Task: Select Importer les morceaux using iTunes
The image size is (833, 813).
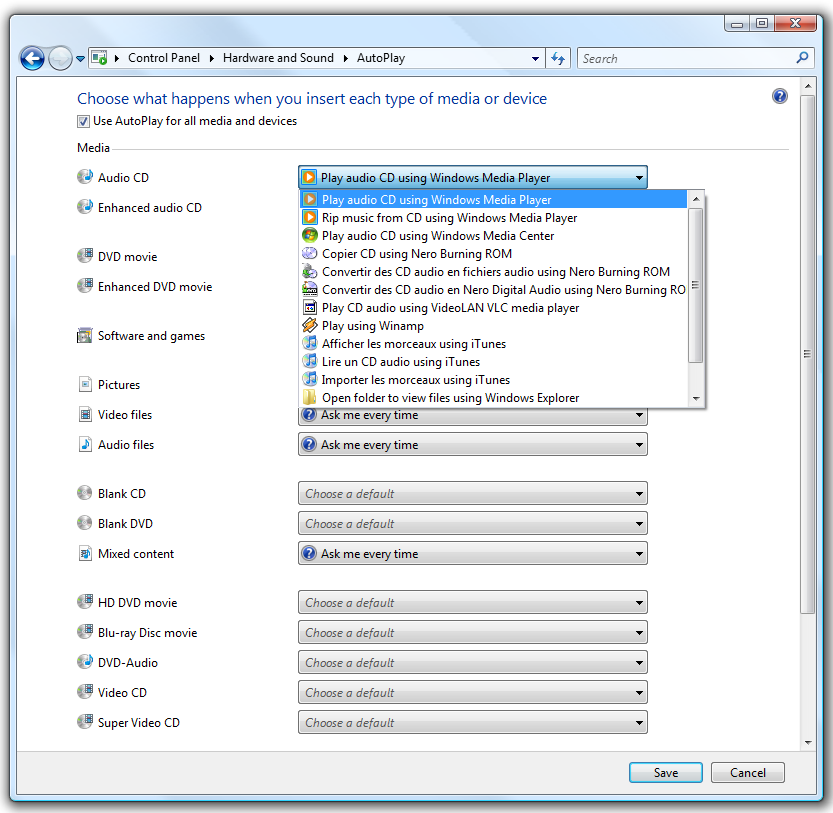Action: [x=494, y=380]
